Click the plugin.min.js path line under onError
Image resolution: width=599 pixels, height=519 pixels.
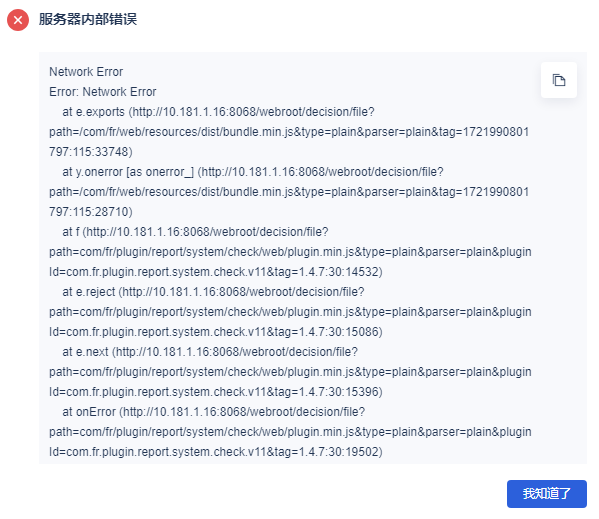(290, 432)
